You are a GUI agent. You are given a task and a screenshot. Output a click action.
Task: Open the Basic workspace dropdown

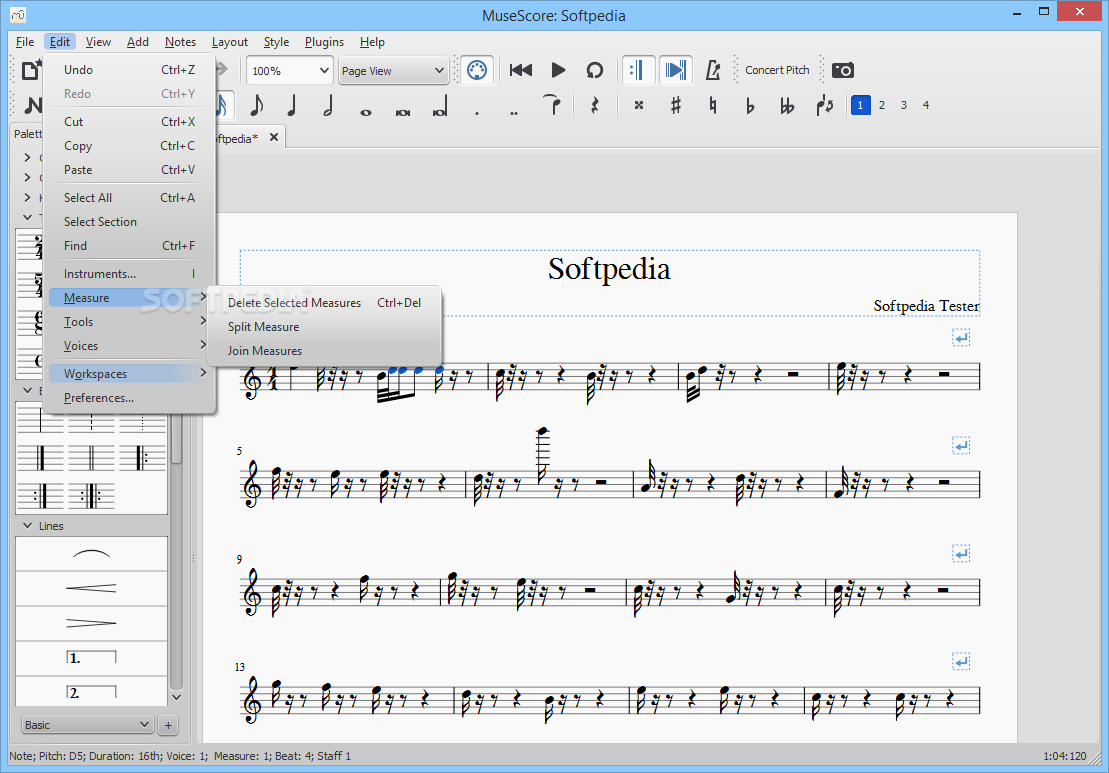click(x=86, y=725)
